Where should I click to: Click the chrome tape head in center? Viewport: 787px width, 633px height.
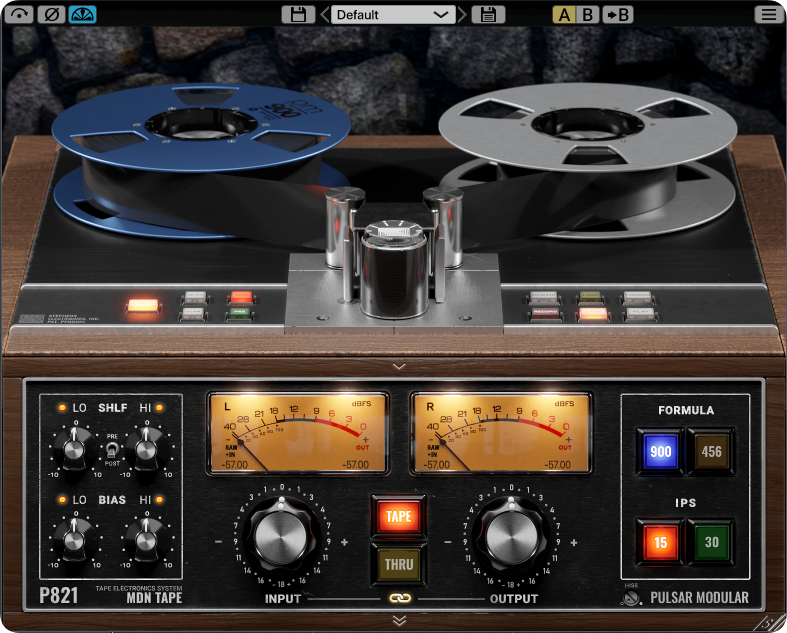click(x=394, y=269)
